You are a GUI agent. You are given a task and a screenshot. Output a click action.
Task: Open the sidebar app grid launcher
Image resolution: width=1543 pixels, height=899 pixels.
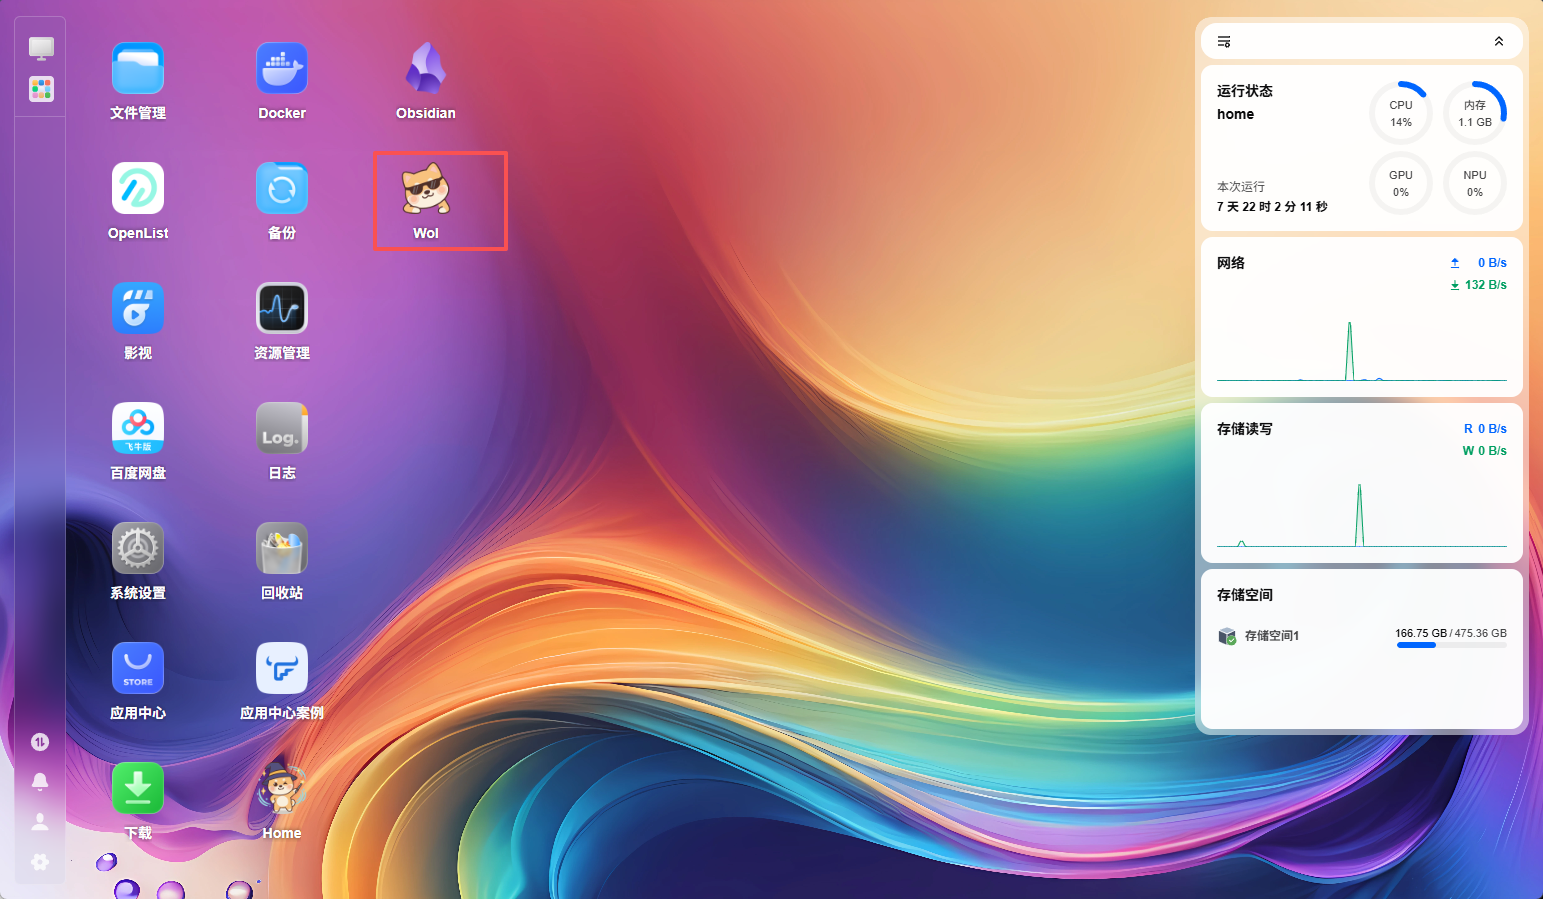point(41,89)
